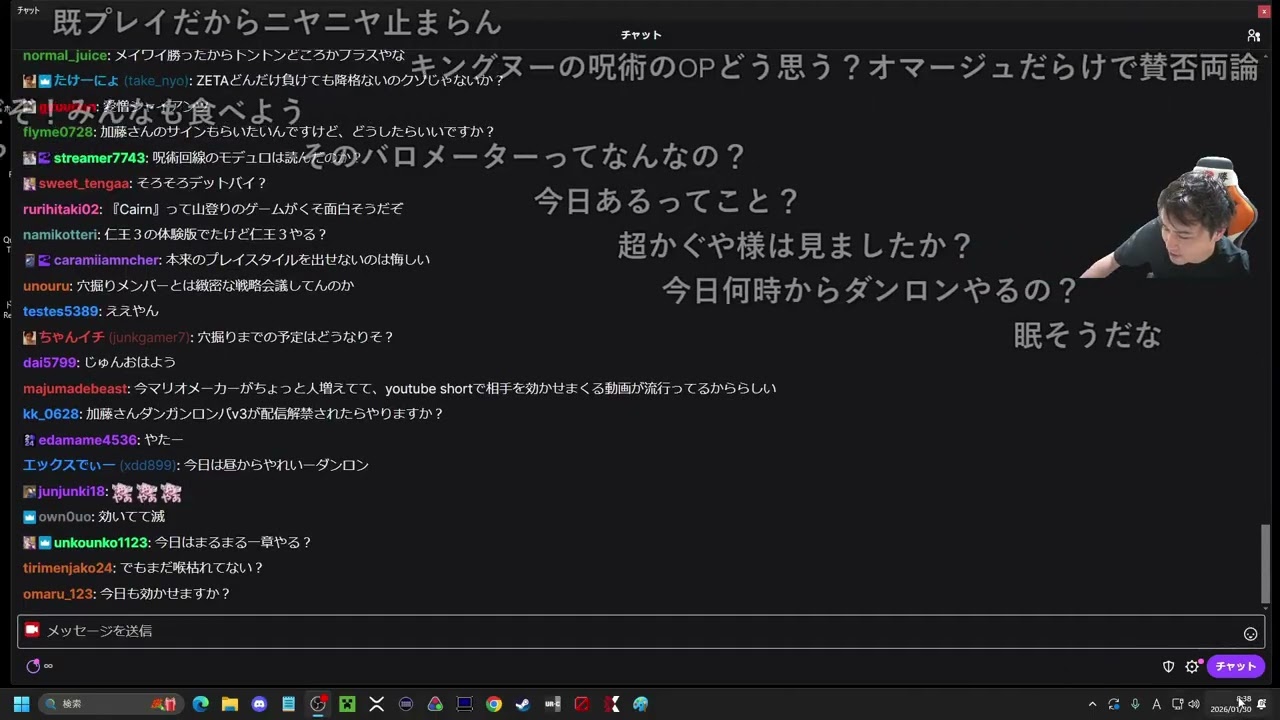
Task: Open chat settings gear icon
Action: click(x=1192, y=666)
